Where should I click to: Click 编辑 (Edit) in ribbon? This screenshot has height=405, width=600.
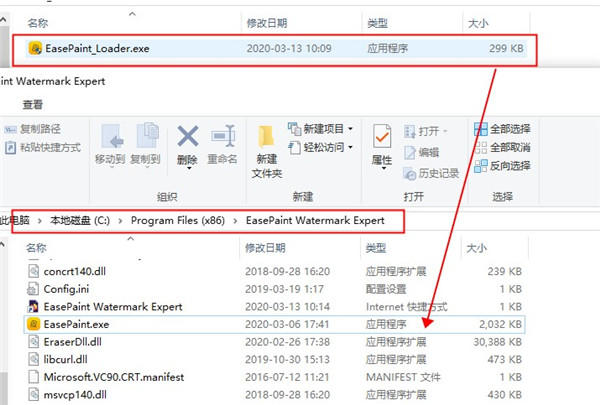tap(422, 152)
